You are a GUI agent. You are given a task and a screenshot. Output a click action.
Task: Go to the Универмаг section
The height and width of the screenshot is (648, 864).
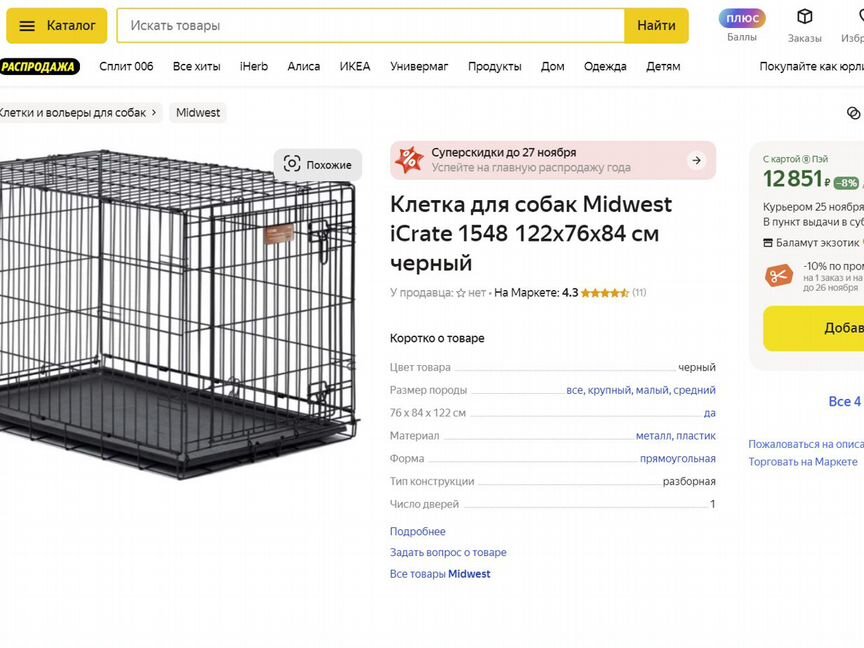[419, 67]
